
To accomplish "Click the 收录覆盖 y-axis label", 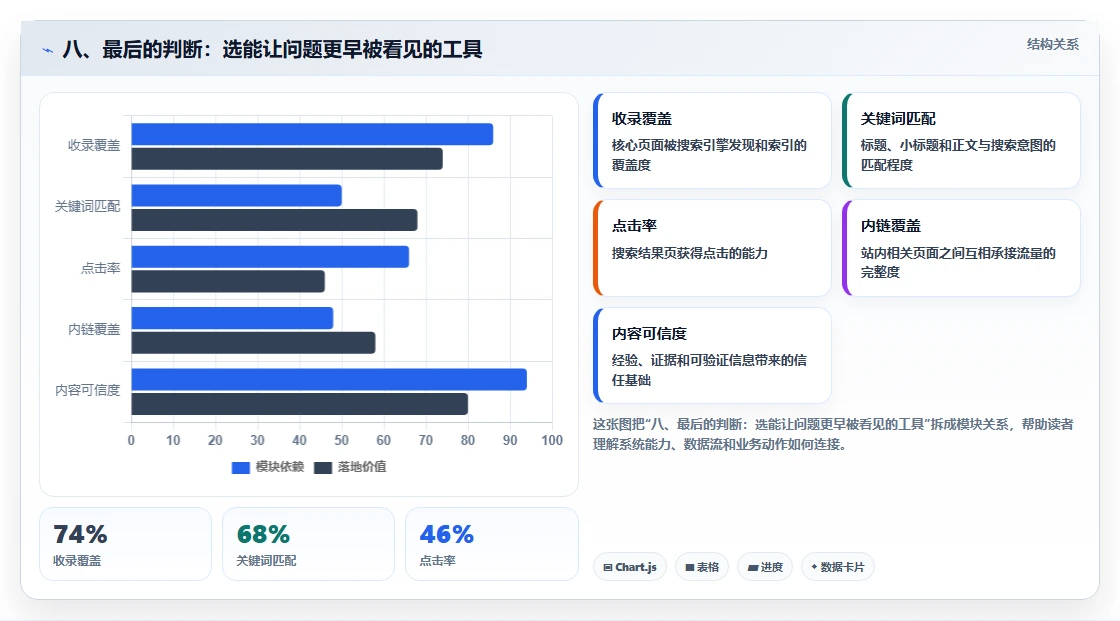I will tap(94, 146).
